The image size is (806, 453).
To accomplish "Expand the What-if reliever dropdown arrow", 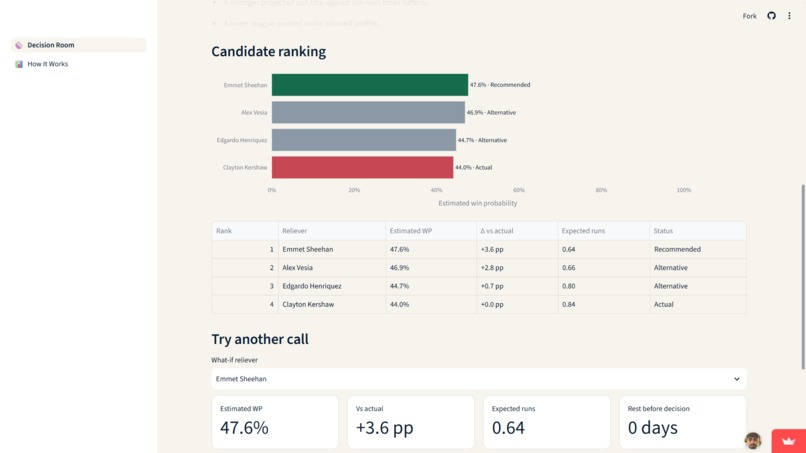I will tap(737, 379).
